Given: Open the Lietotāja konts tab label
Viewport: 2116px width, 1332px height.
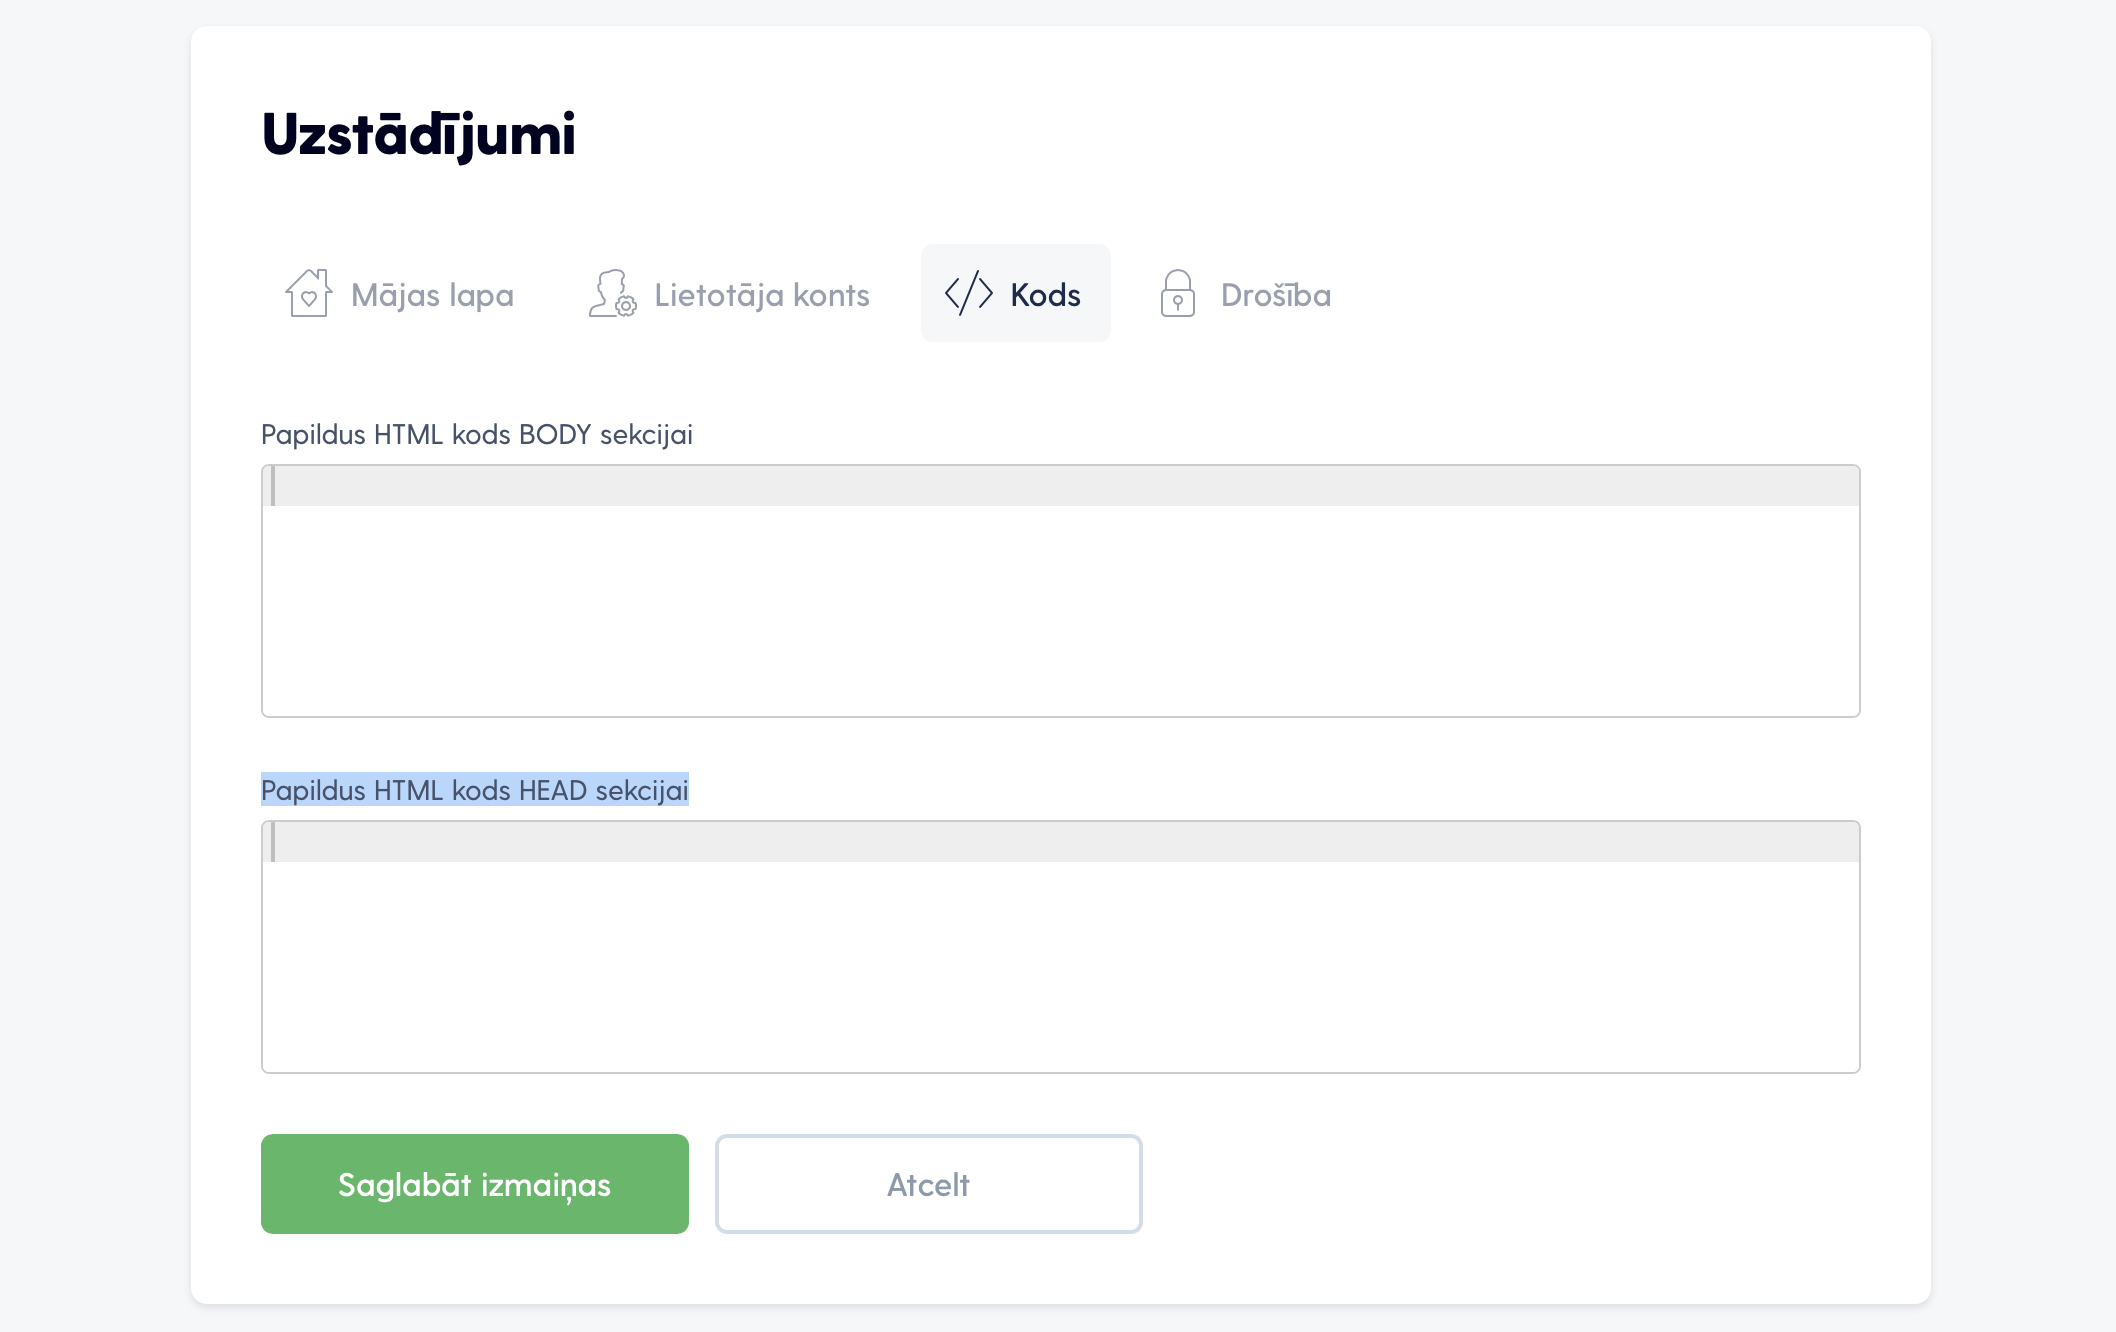Looking at the screenshot, I should point(762,295).
